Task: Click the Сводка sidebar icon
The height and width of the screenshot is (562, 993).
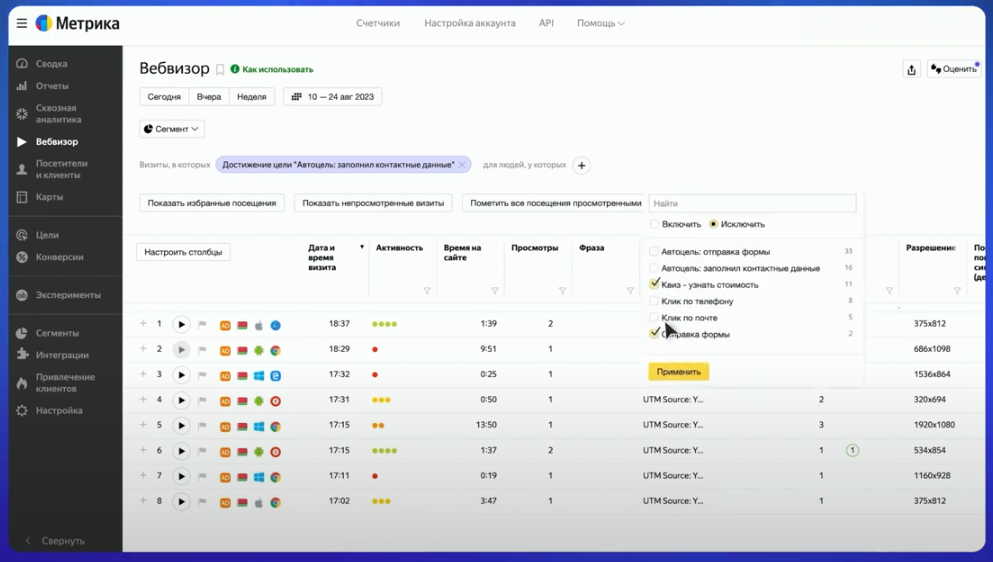Action: click(22, 63)
